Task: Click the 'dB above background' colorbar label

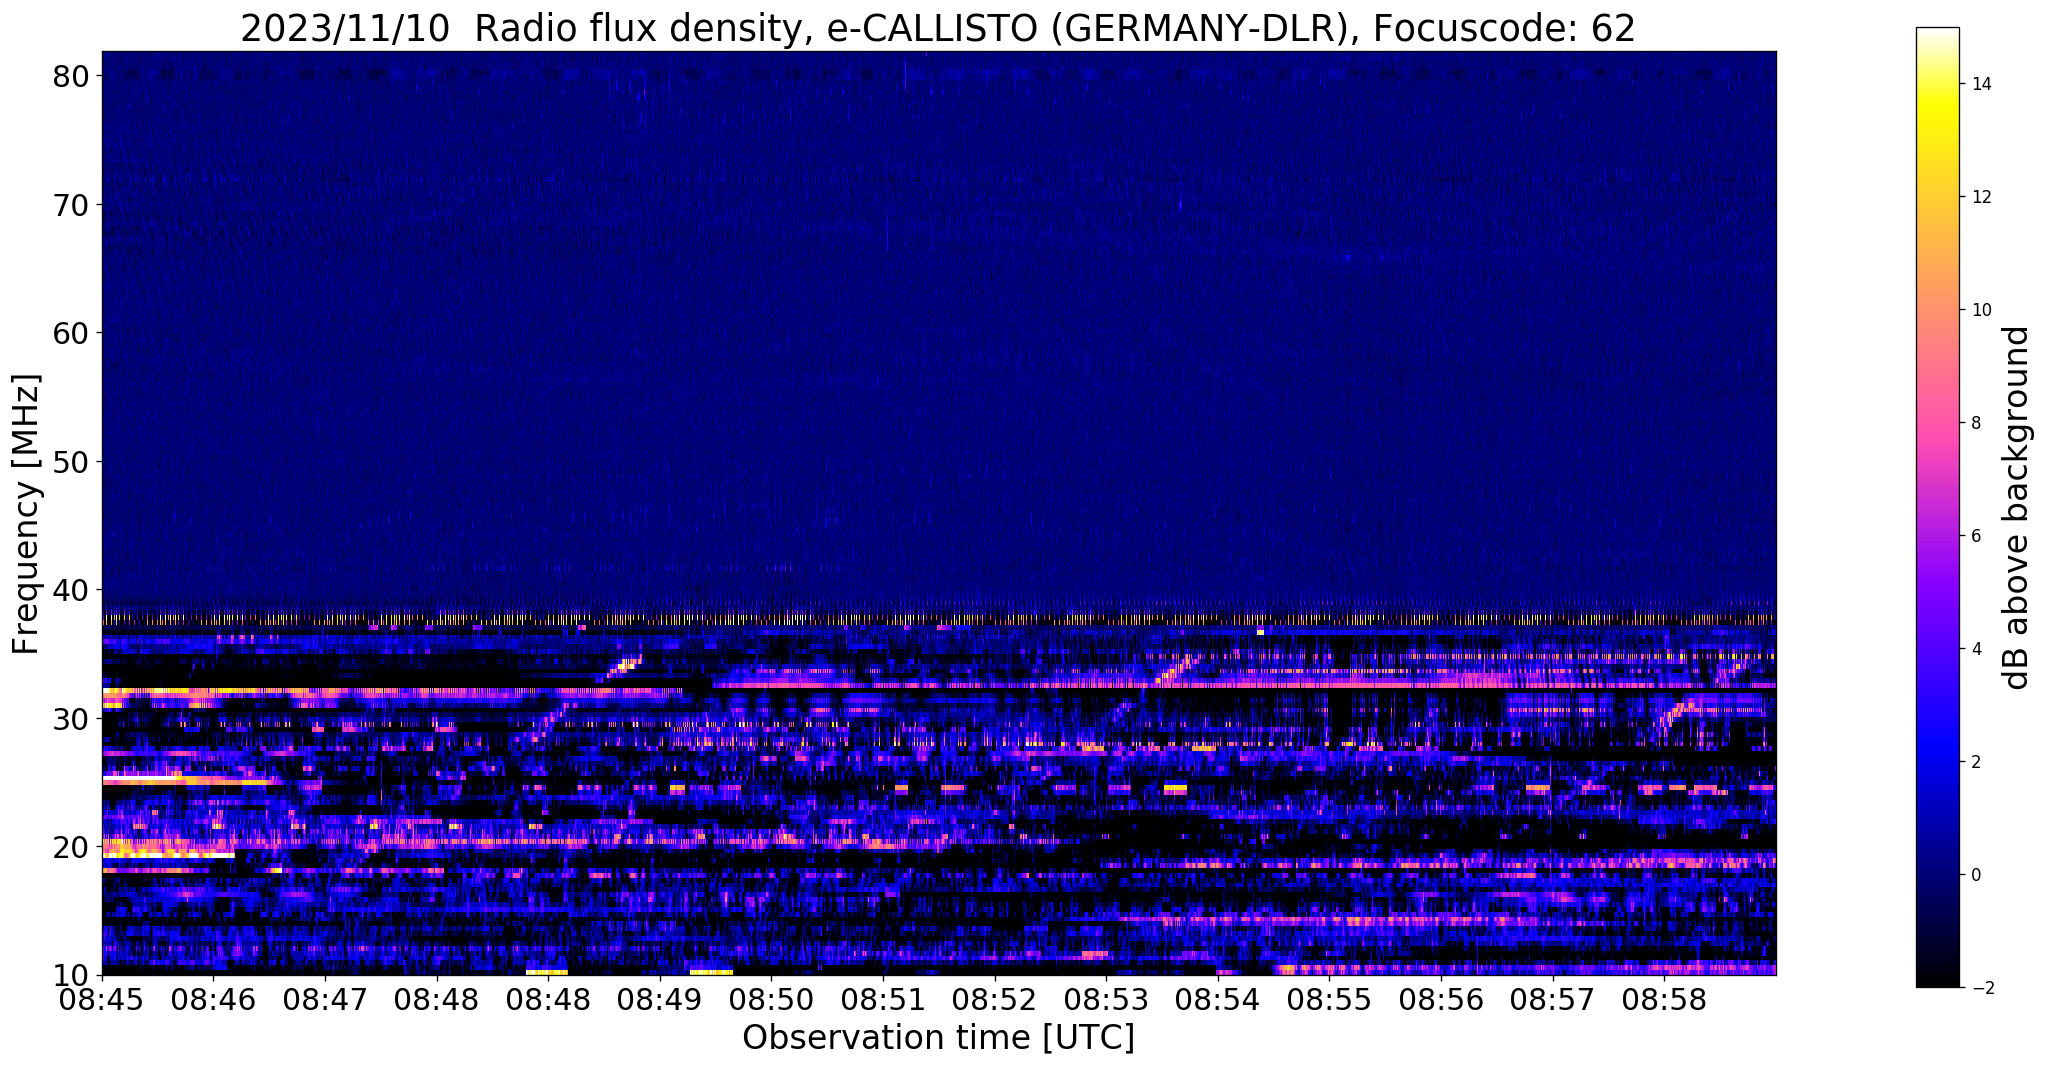Action: (2018, 508)
